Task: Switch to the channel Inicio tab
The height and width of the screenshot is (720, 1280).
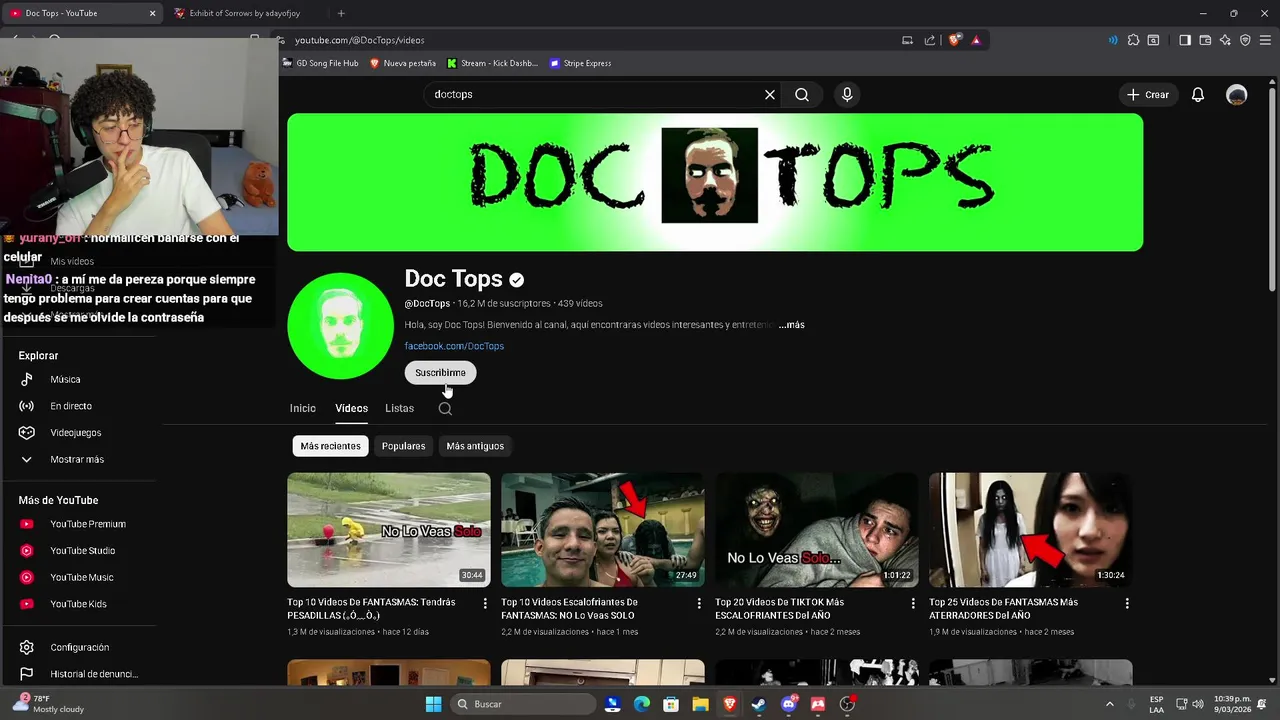Action: click(x=302, y=408)
